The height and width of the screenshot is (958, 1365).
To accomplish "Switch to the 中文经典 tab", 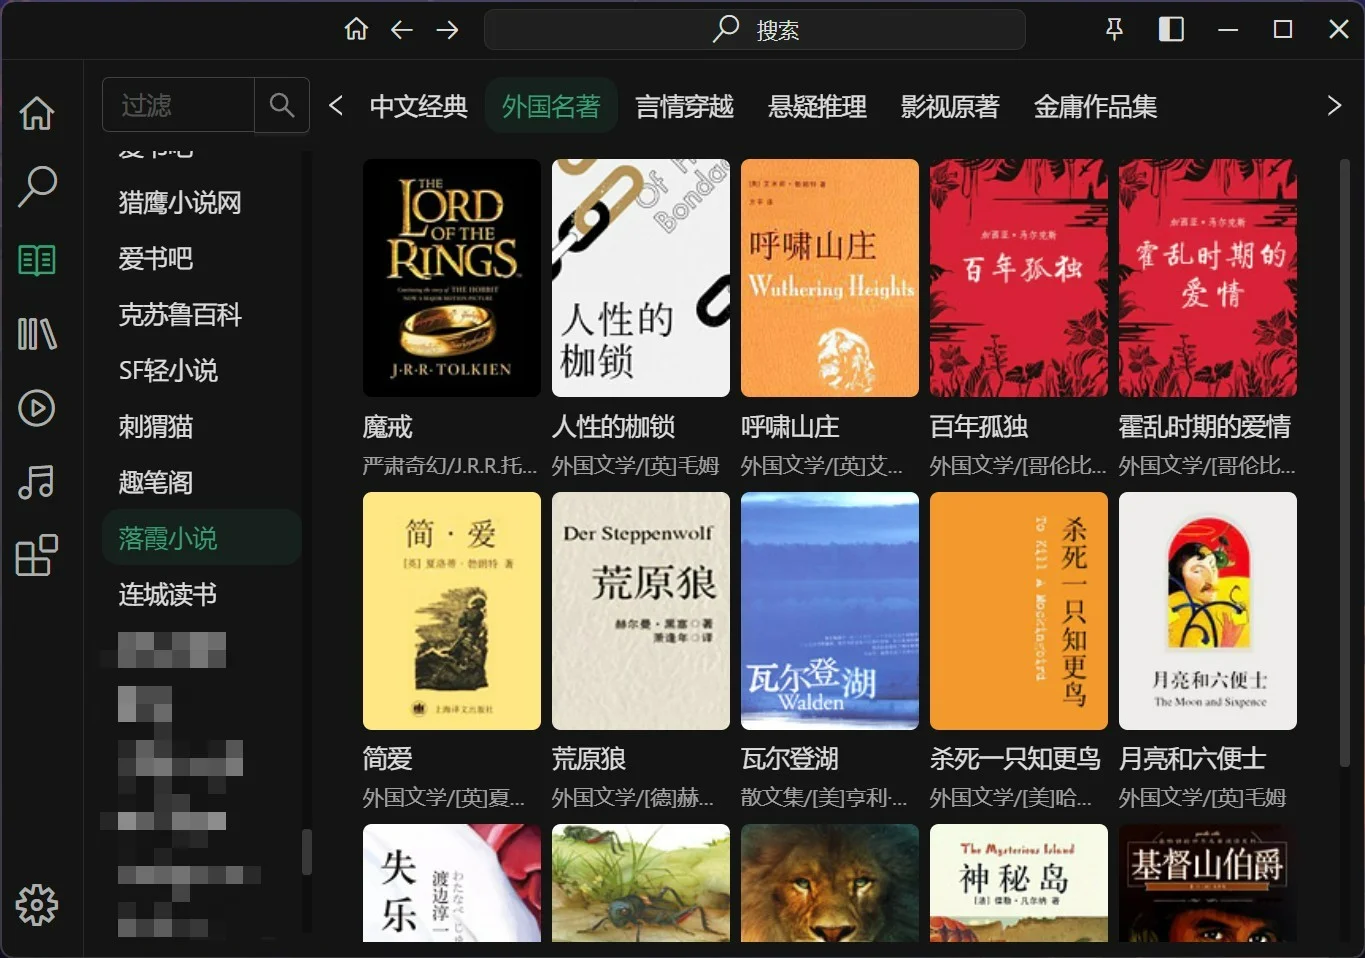I will coord(419,106).
